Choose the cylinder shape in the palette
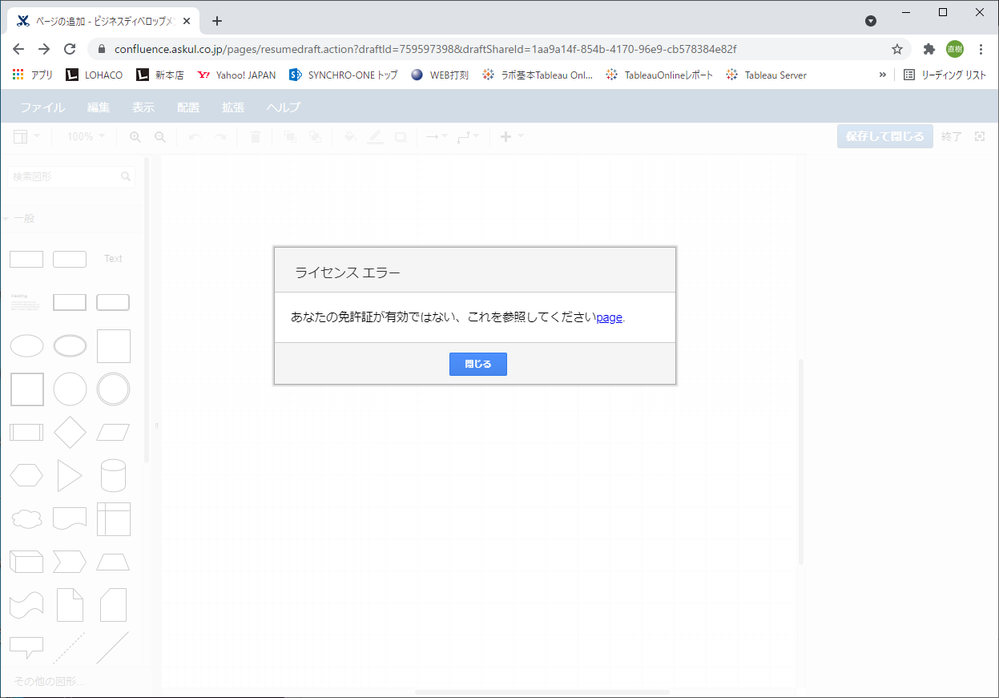 pyautogui.click(x=113, y=476)
